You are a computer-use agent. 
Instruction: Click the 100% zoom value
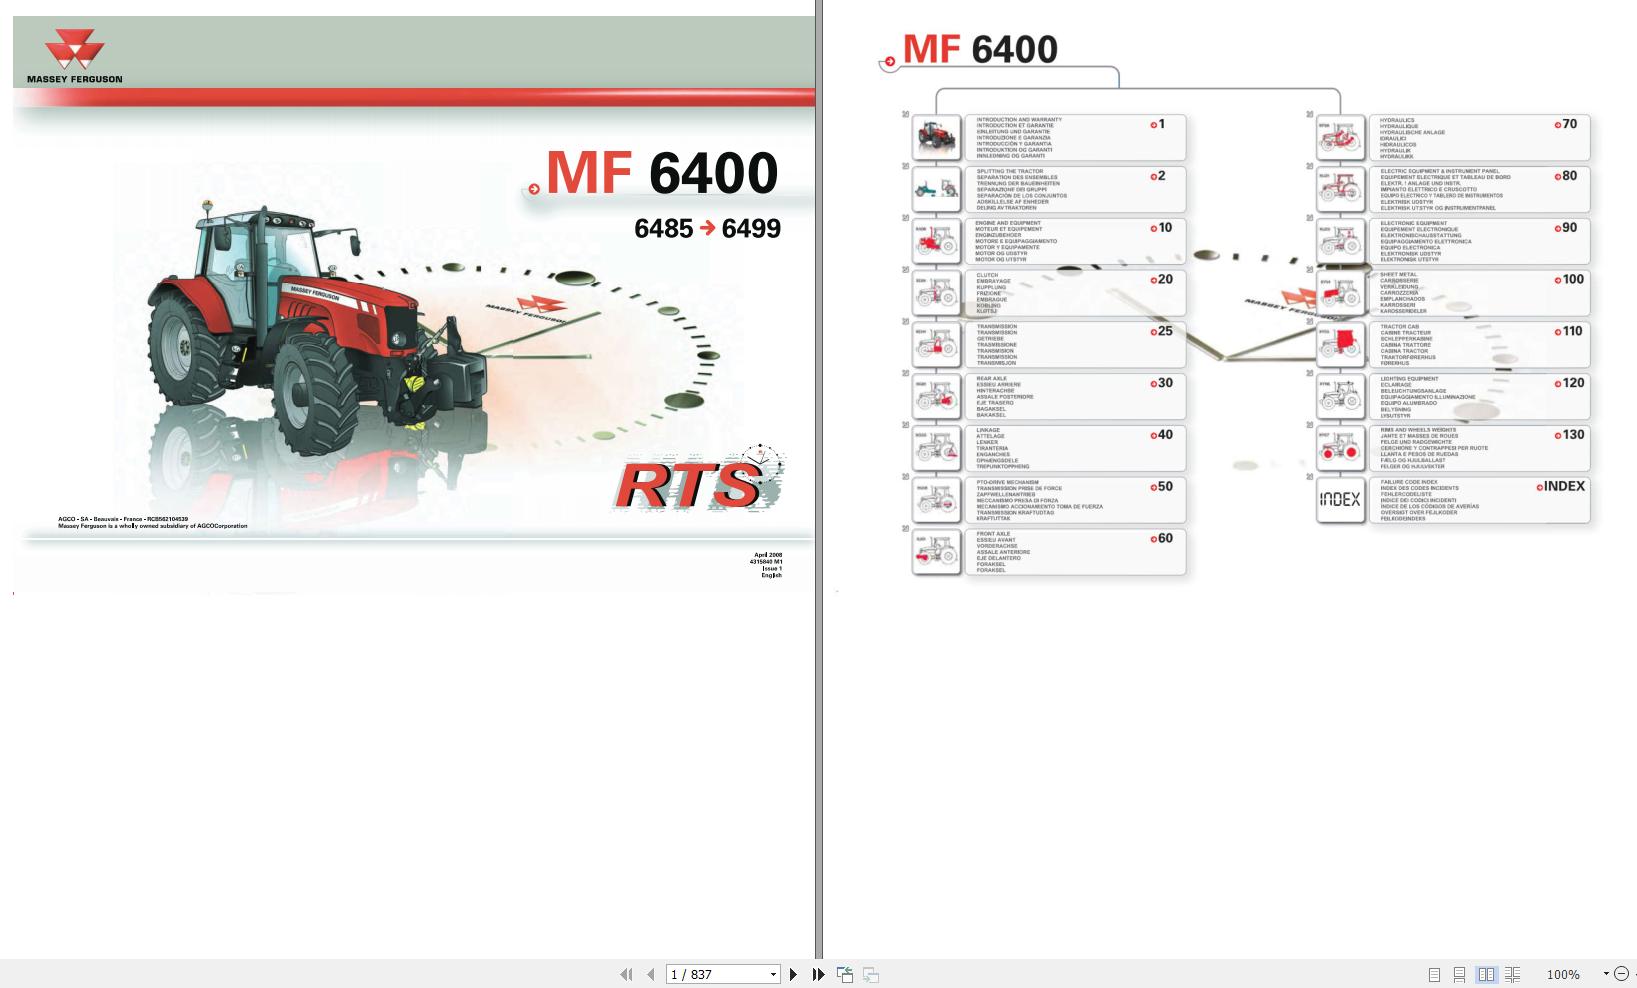coord(1563,974)
